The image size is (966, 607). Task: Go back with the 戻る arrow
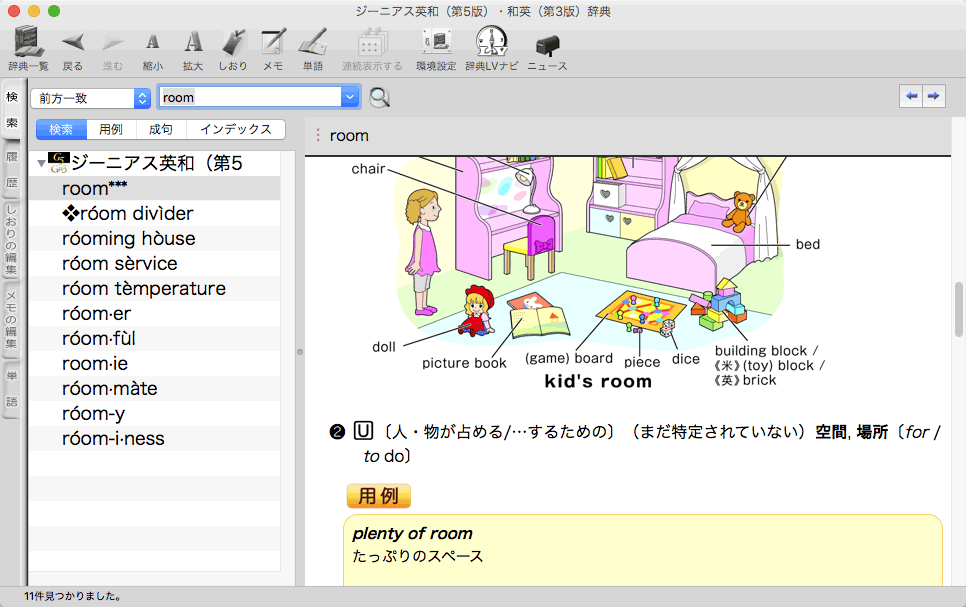click(73, 49)
